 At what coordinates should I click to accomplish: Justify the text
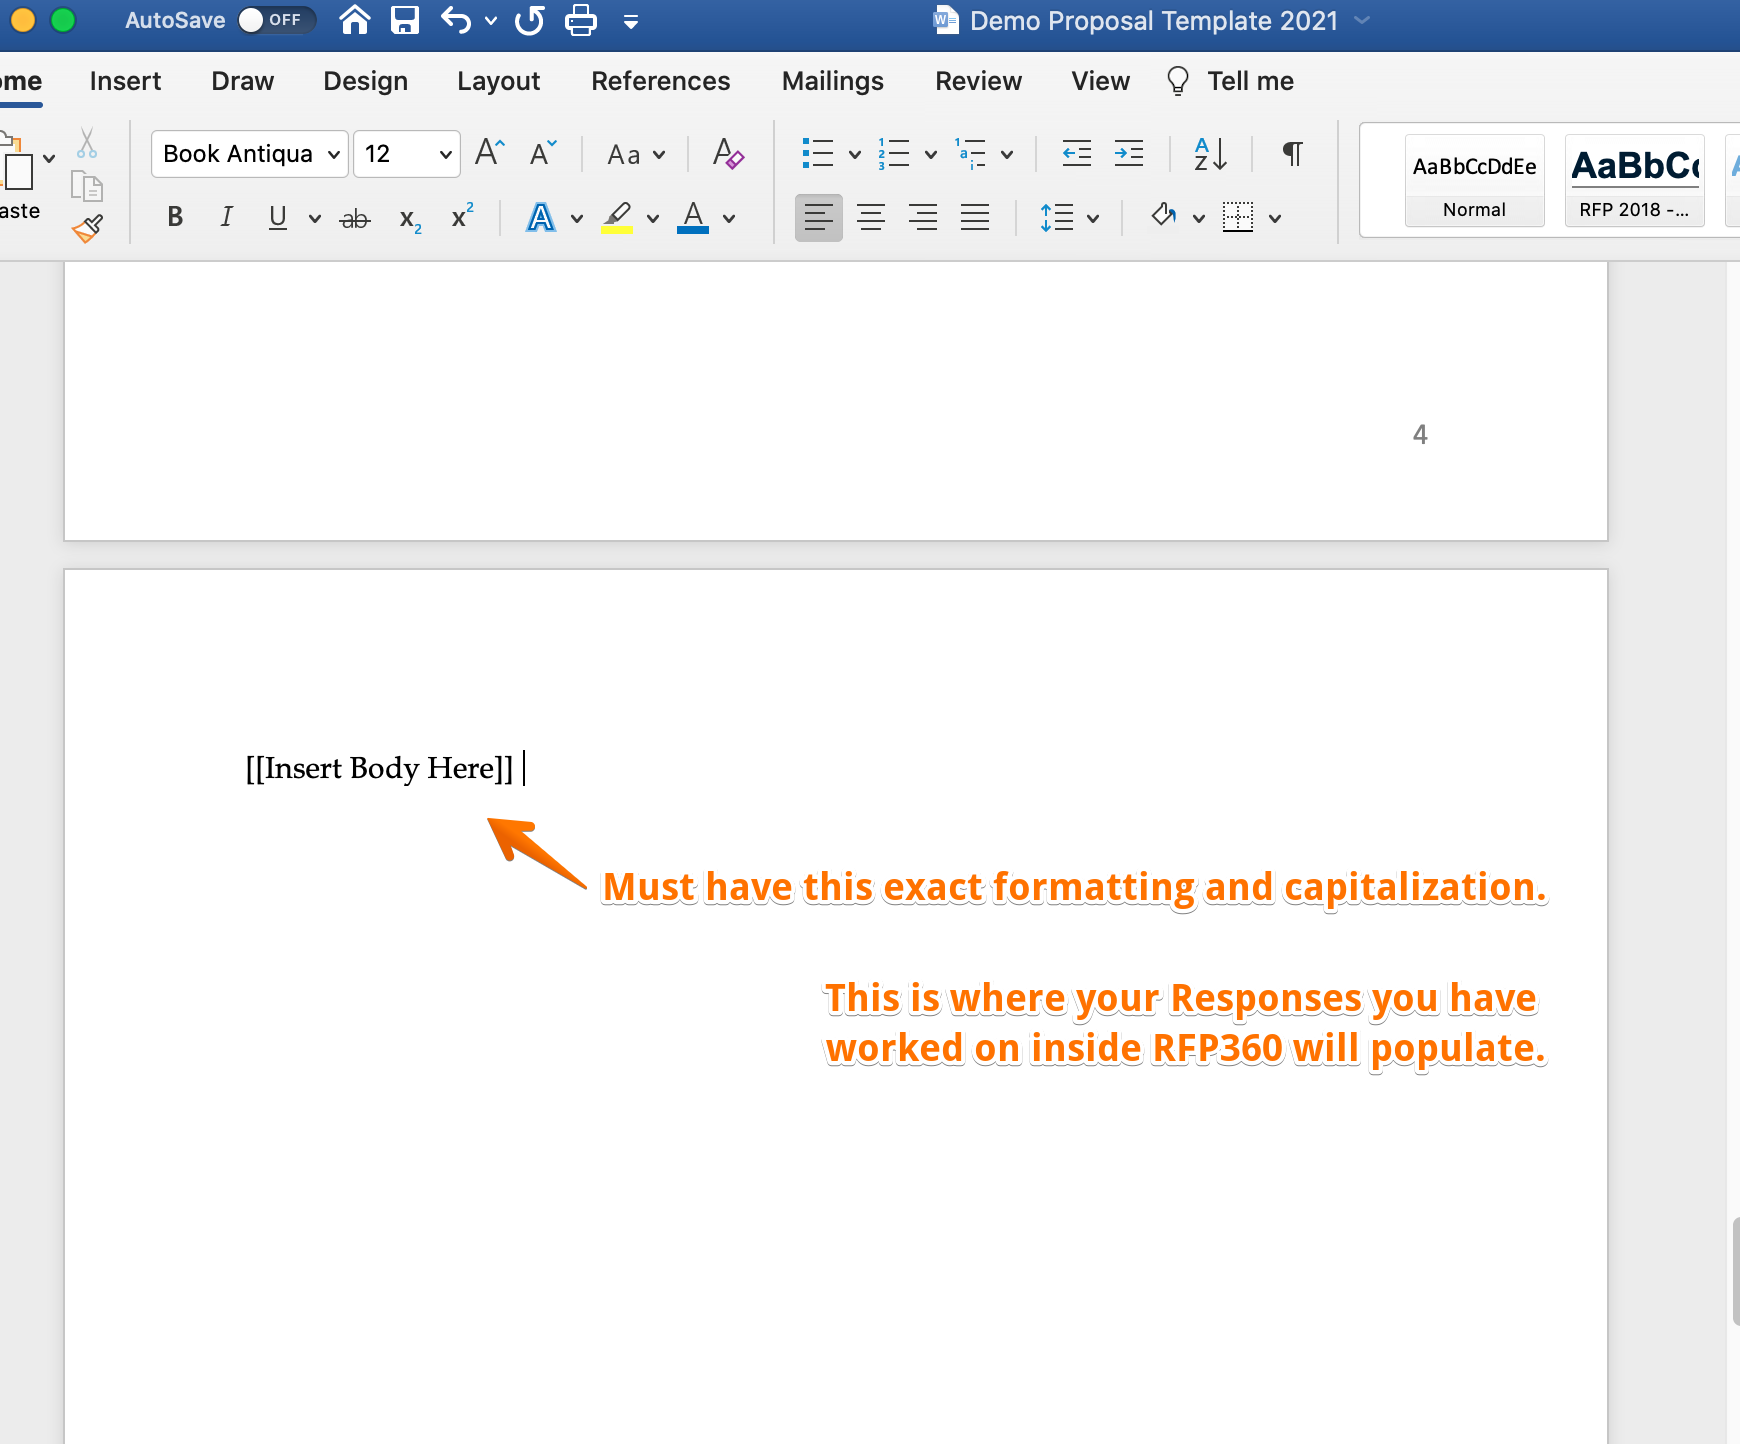(975, 217)
